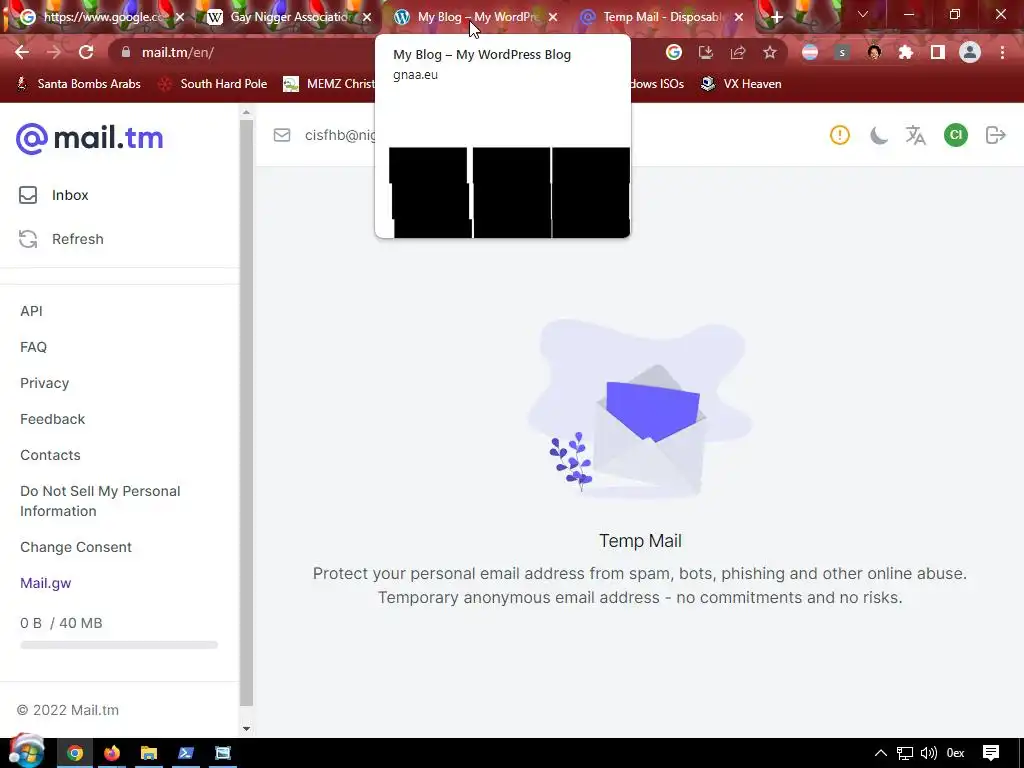Open the Chrome three-dot menu
Screen dimensions: 1024x768
(x=1002, y=52)
